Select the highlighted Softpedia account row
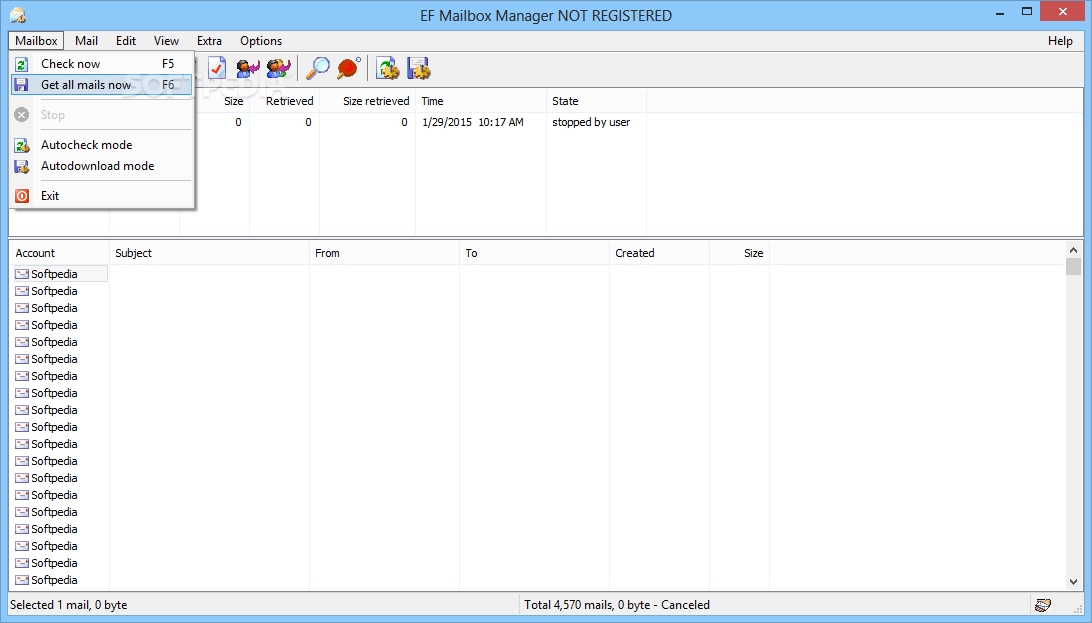 click(x=61, y=274)
